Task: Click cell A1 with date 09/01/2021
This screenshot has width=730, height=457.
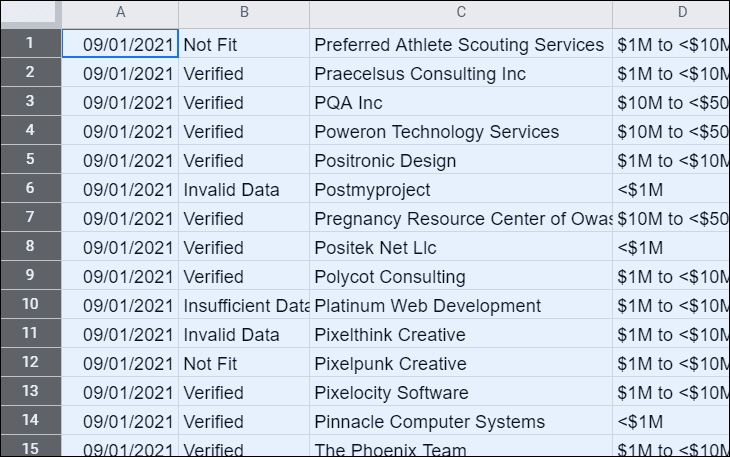Action: (x=120, y=44)
